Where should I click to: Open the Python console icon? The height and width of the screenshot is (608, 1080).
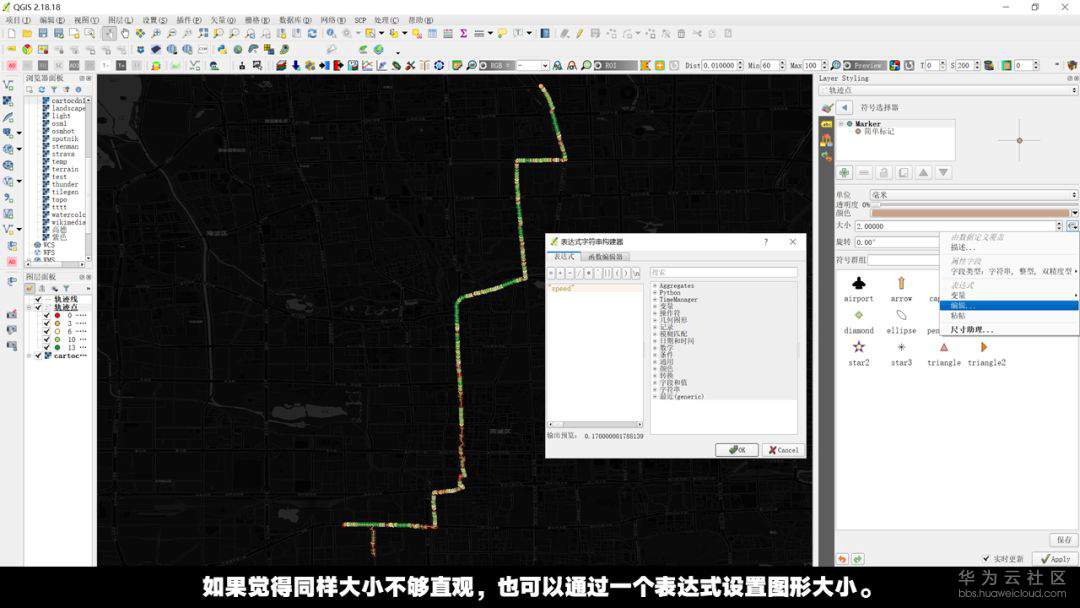coord(222,50)
